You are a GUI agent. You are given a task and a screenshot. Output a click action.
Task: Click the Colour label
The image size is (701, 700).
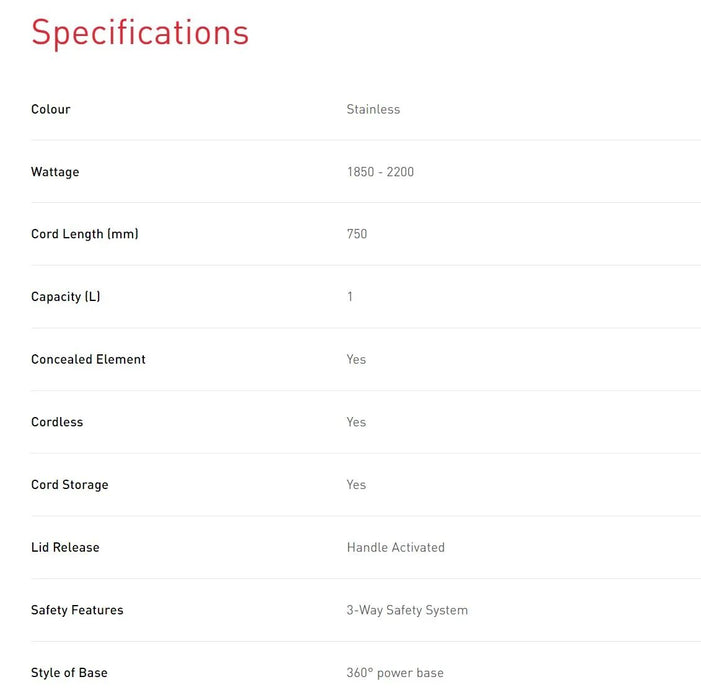(51, 109)
